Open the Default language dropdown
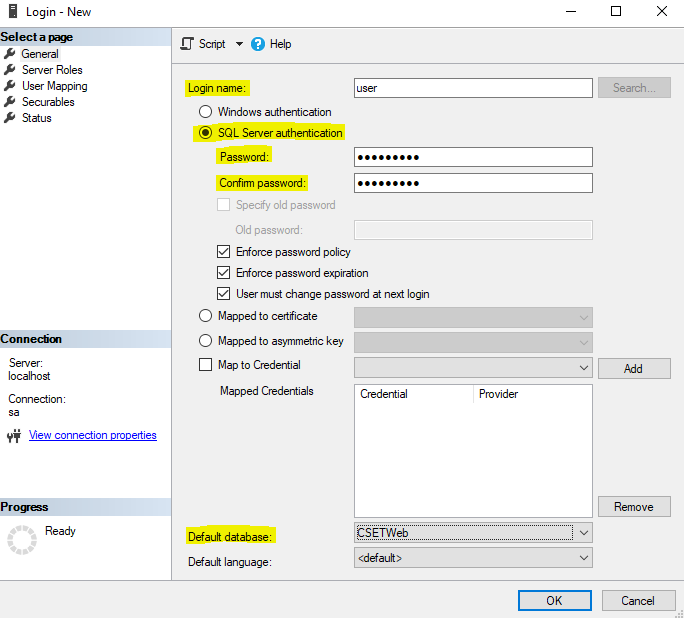 pyautogui.click(x=584, y=558)
